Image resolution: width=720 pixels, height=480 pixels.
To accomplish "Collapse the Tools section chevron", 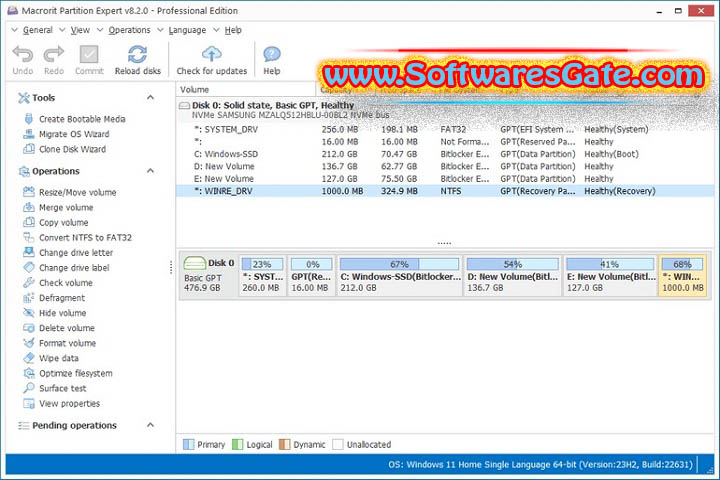I will 150,97.
